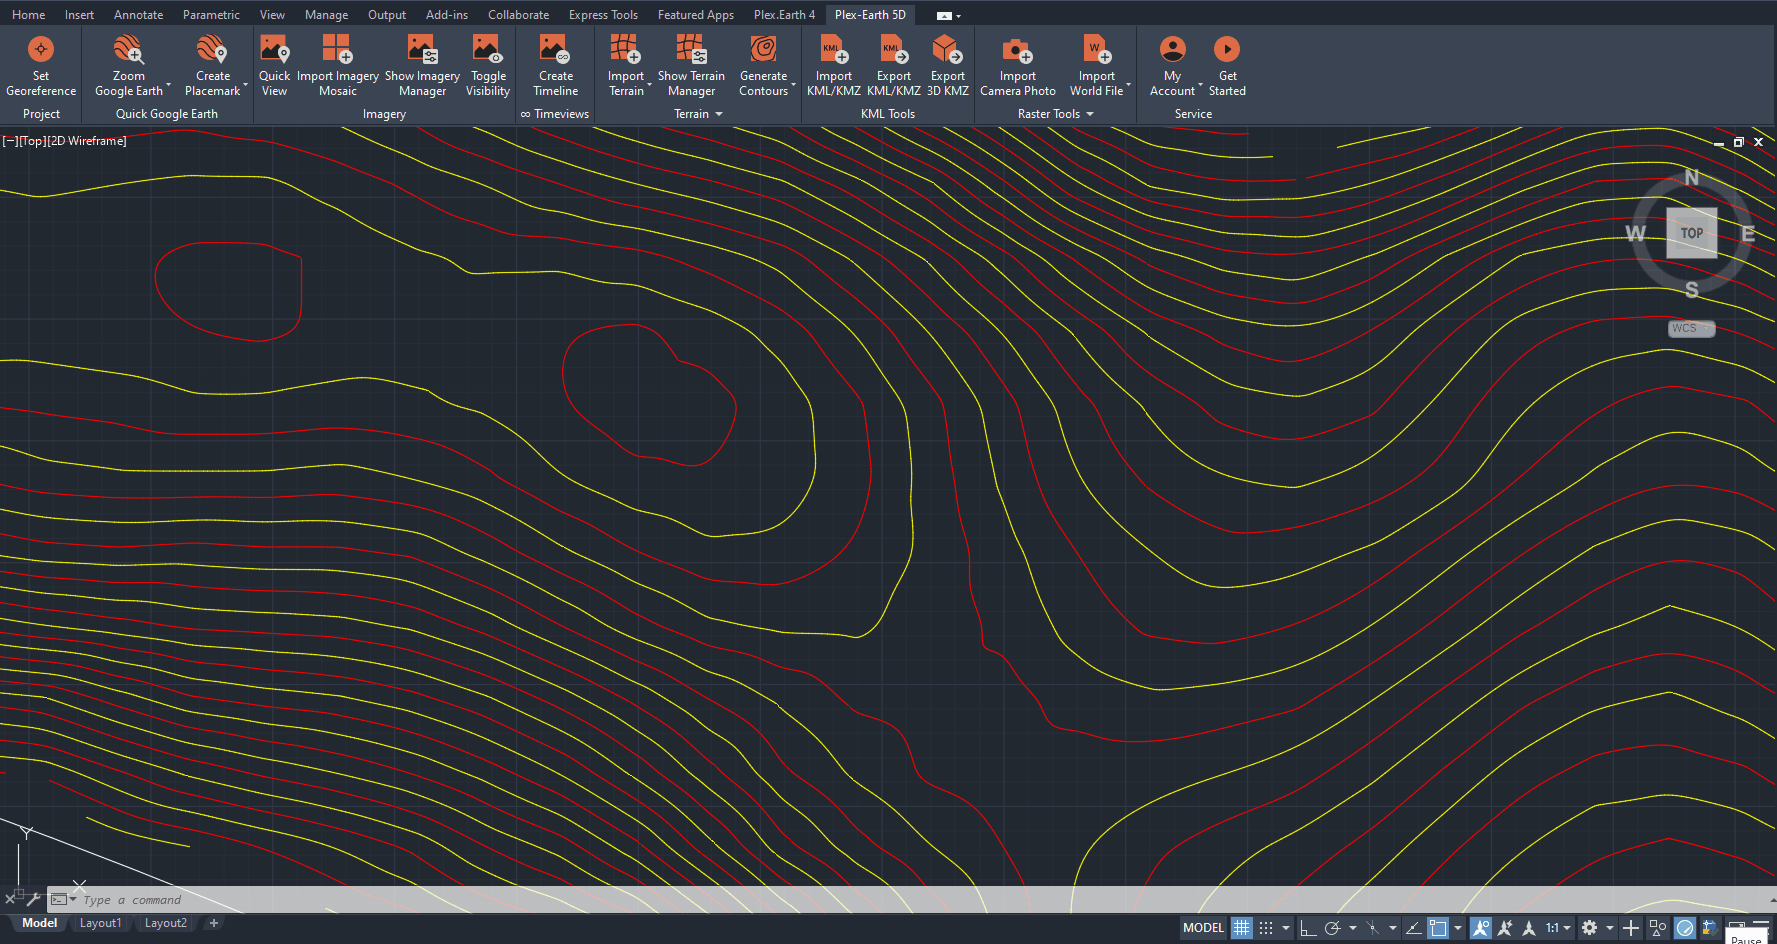The width and height of the screenshot is (1777, 944).
Task: Click the [Top] view control label
Action: (x=33, y=141)
